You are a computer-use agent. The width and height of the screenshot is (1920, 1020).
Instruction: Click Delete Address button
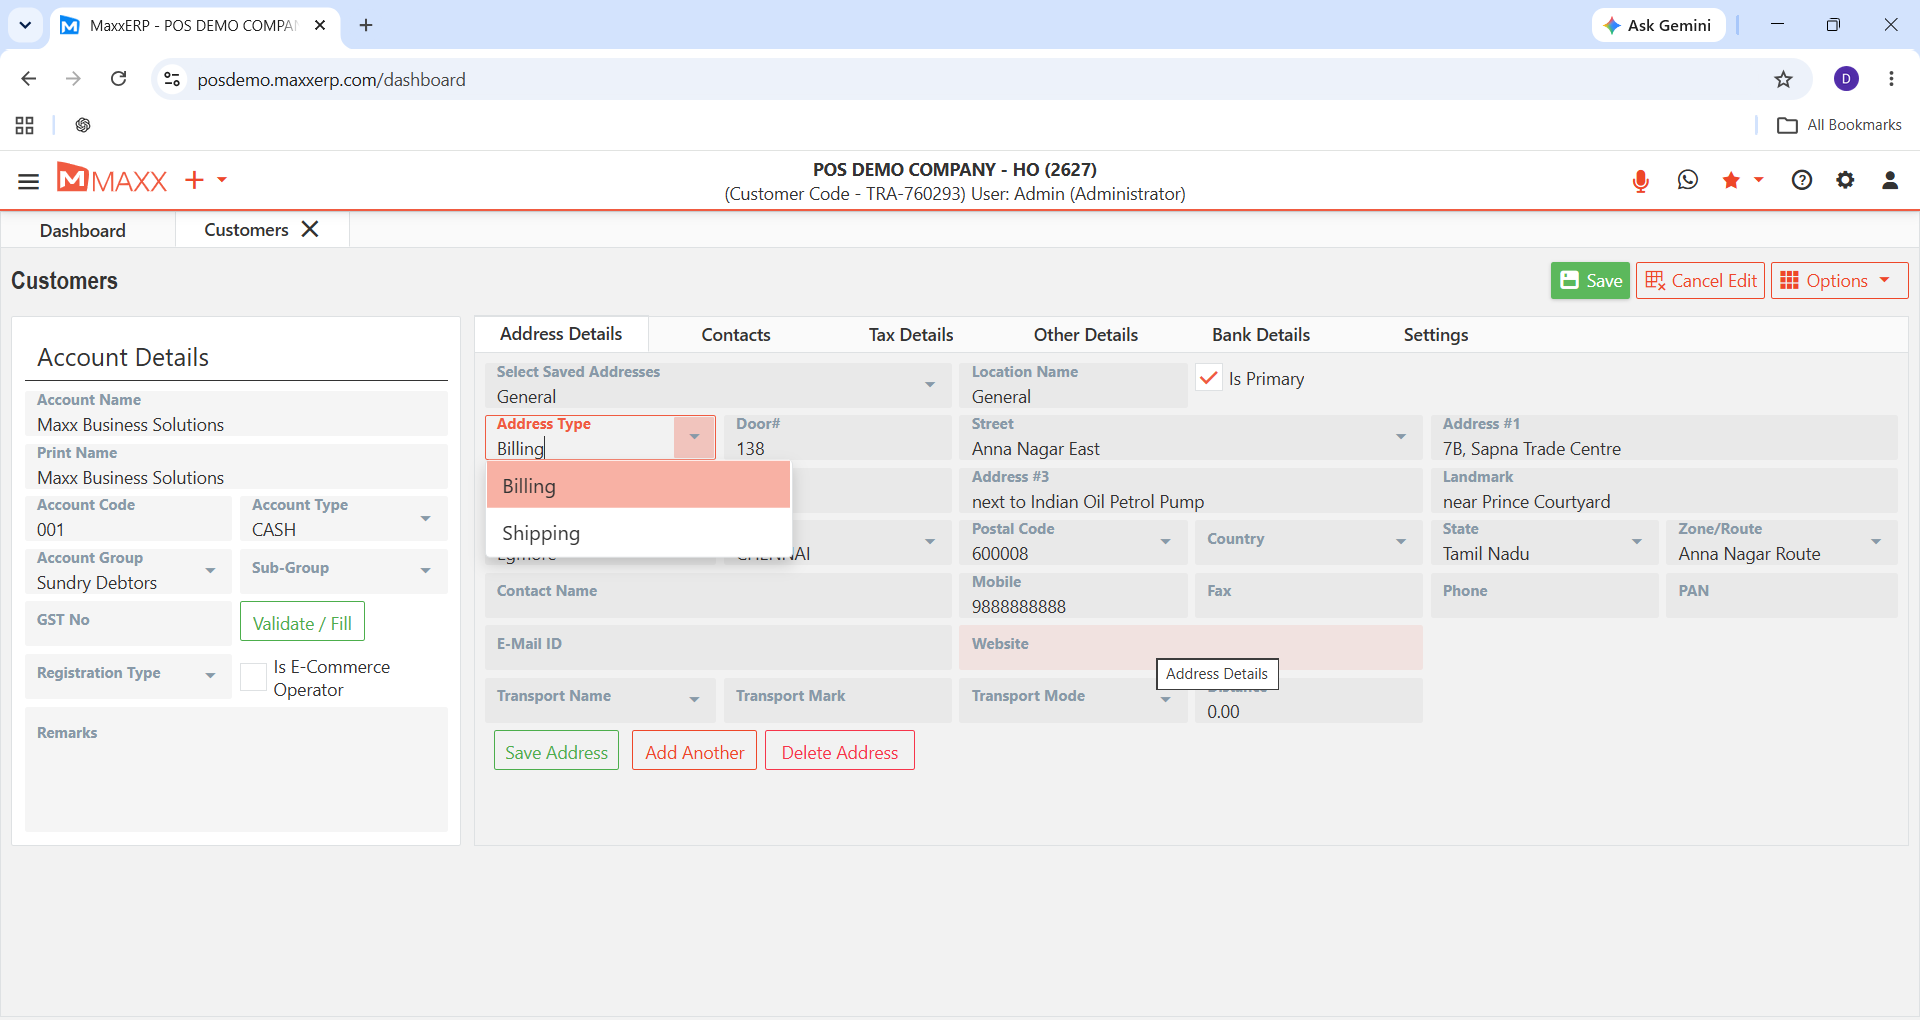tap(840, 751)
